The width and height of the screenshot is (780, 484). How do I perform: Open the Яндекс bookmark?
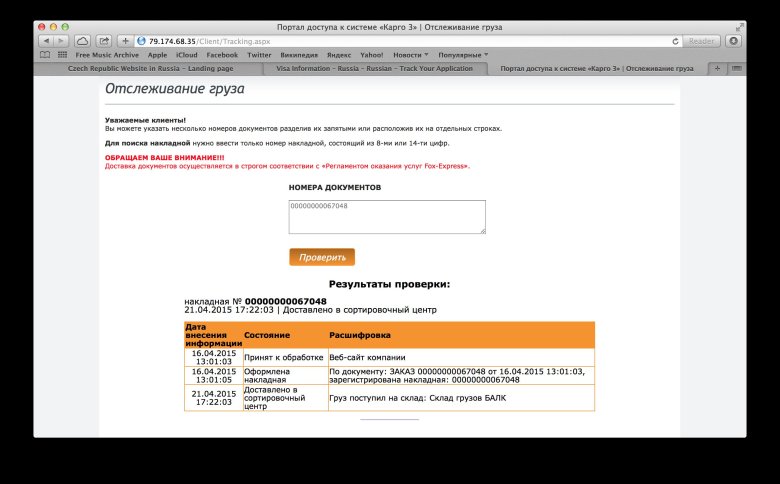click(338, 55)
